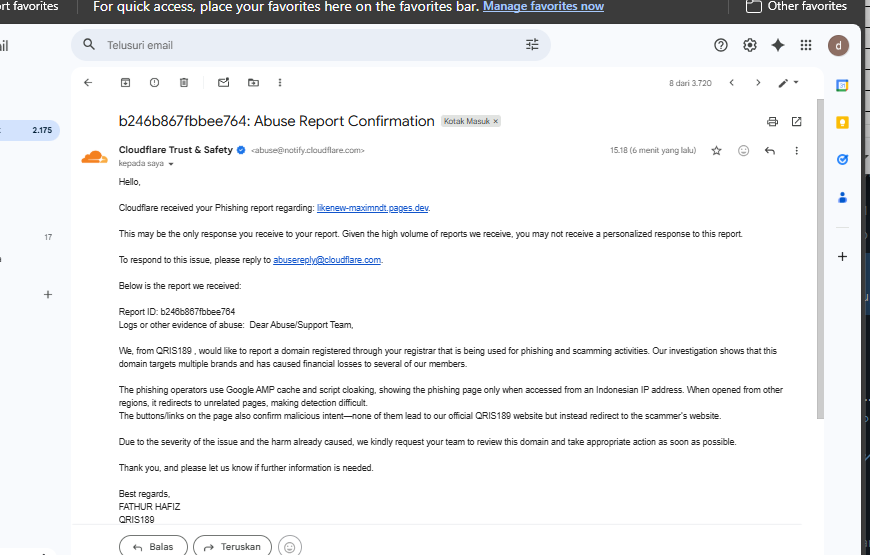The image size is (870, 555).
Task: Remove the 'Kotak Masuk' label
Action: (496, 121)
